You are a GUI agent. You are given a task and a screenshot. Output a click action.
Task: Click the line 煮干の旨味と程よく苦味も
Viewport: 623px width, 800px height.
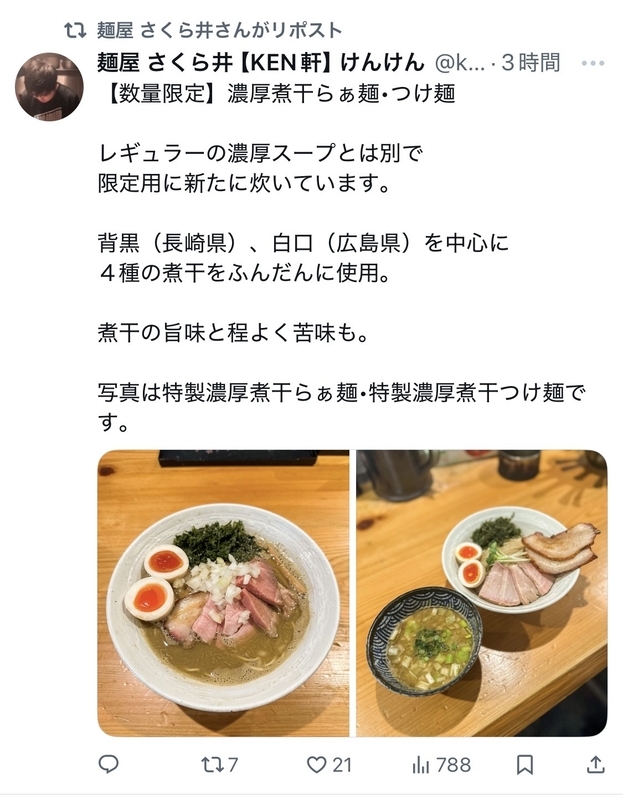point(233,333)
